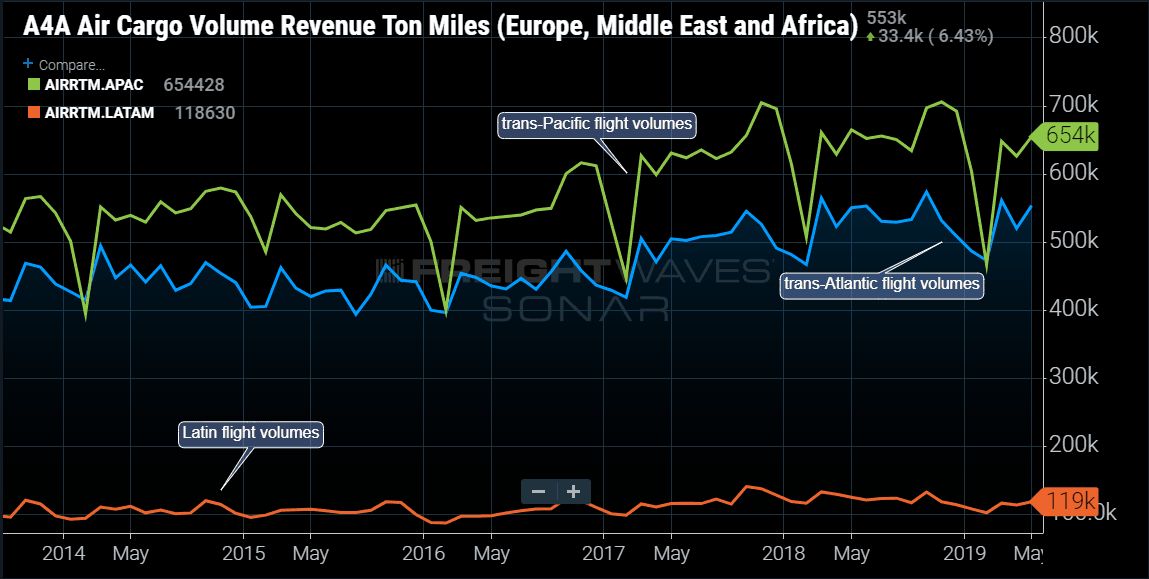1149x579 pixels.
Task: Click the 2017 label on time axis
Action: coord(603,553)
